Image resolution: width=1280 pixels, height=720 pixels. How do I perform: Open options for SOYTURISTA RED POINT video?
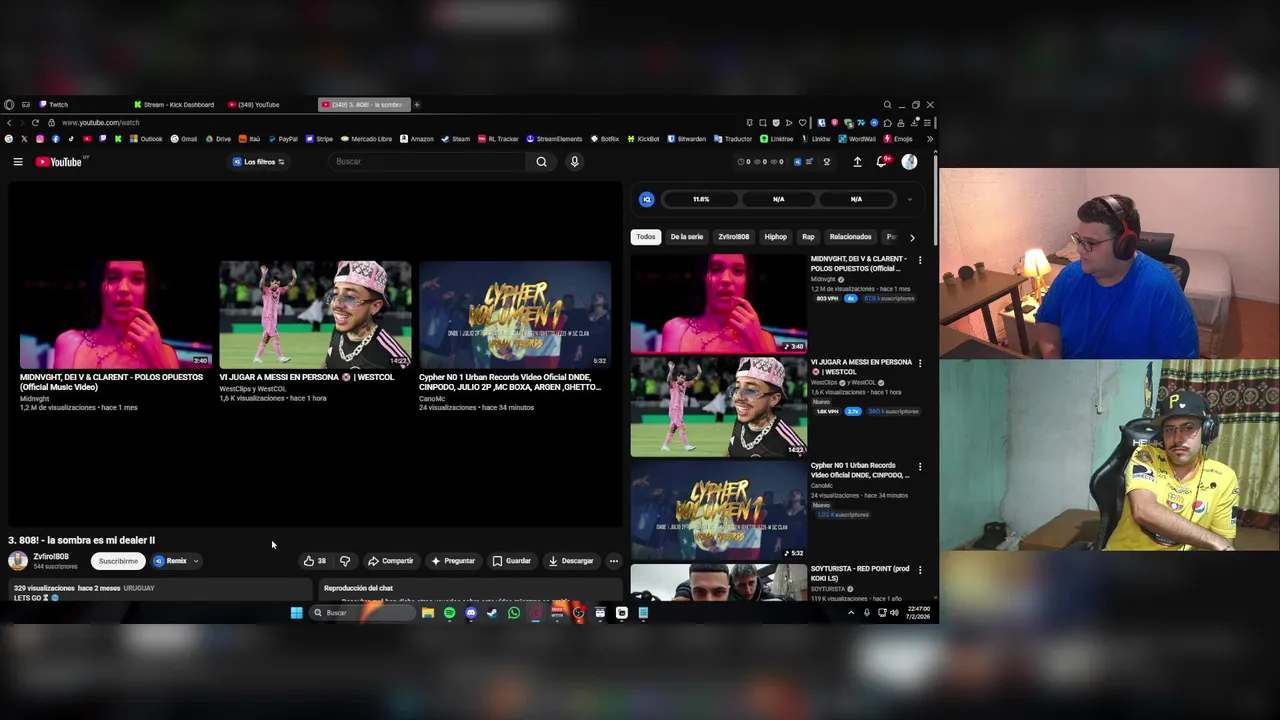click(920, 570)
